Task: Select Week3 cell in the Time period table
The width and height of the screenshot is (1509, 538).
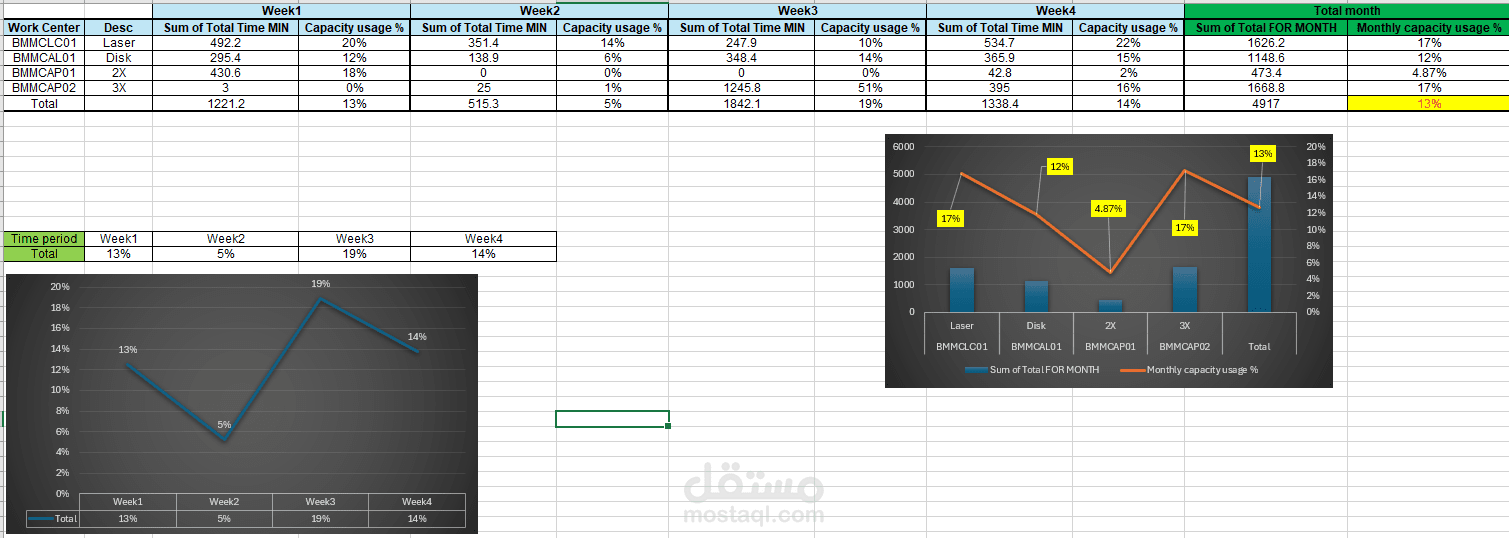Action: pyautogui.click(x=354, y=239)
